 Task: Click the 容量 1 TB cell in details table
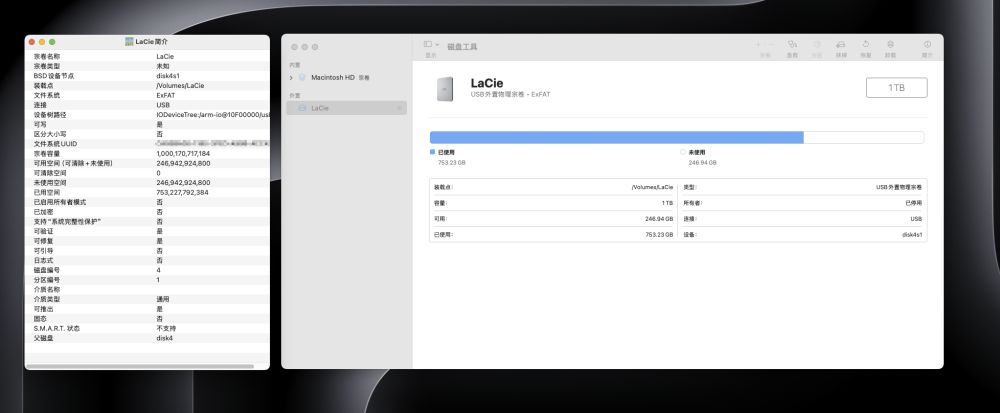point(553,203)
